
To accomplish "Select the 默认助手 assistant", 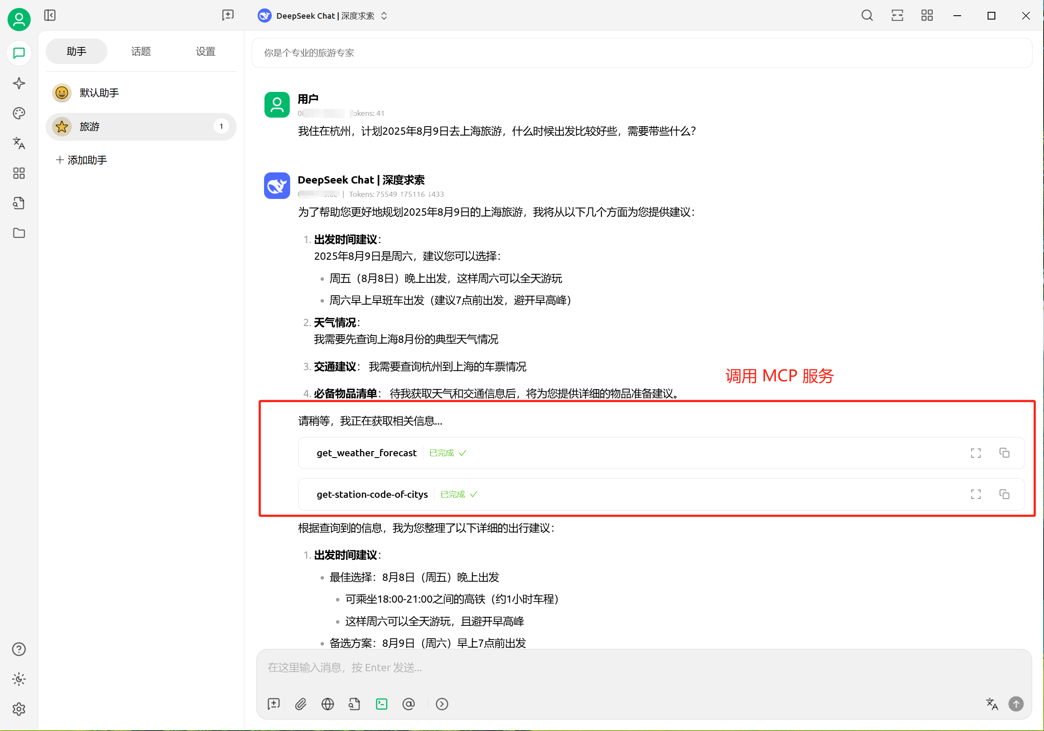I will click(141, 93).
